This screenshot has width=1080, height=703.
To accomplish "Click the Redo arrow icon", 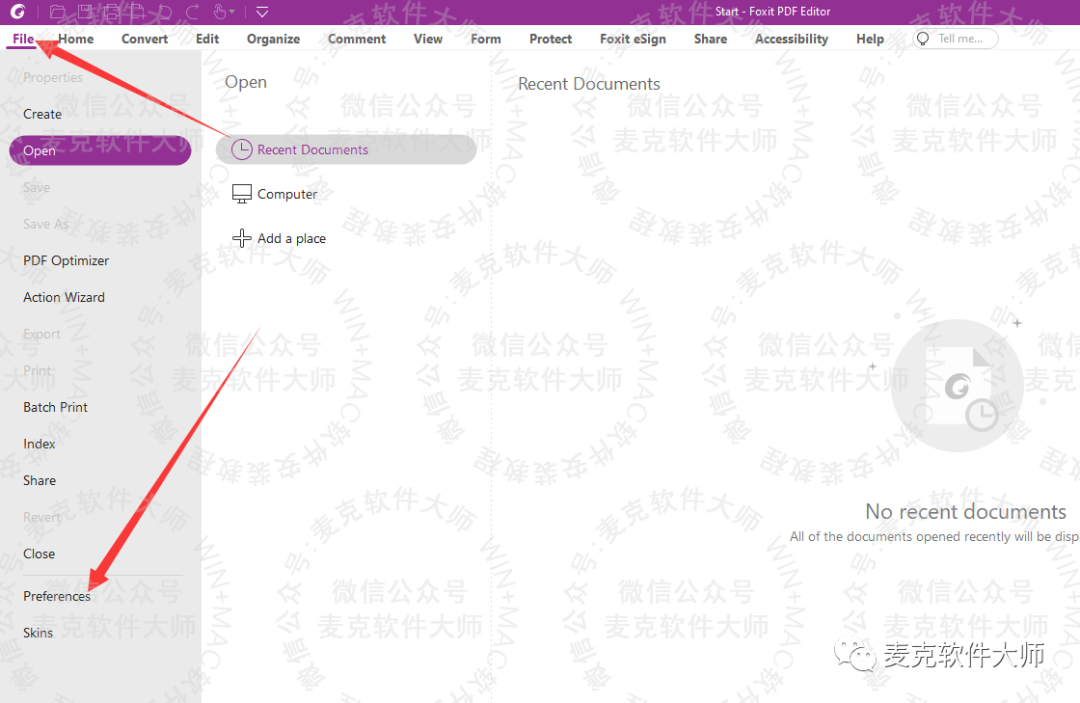I will point(192,11).
